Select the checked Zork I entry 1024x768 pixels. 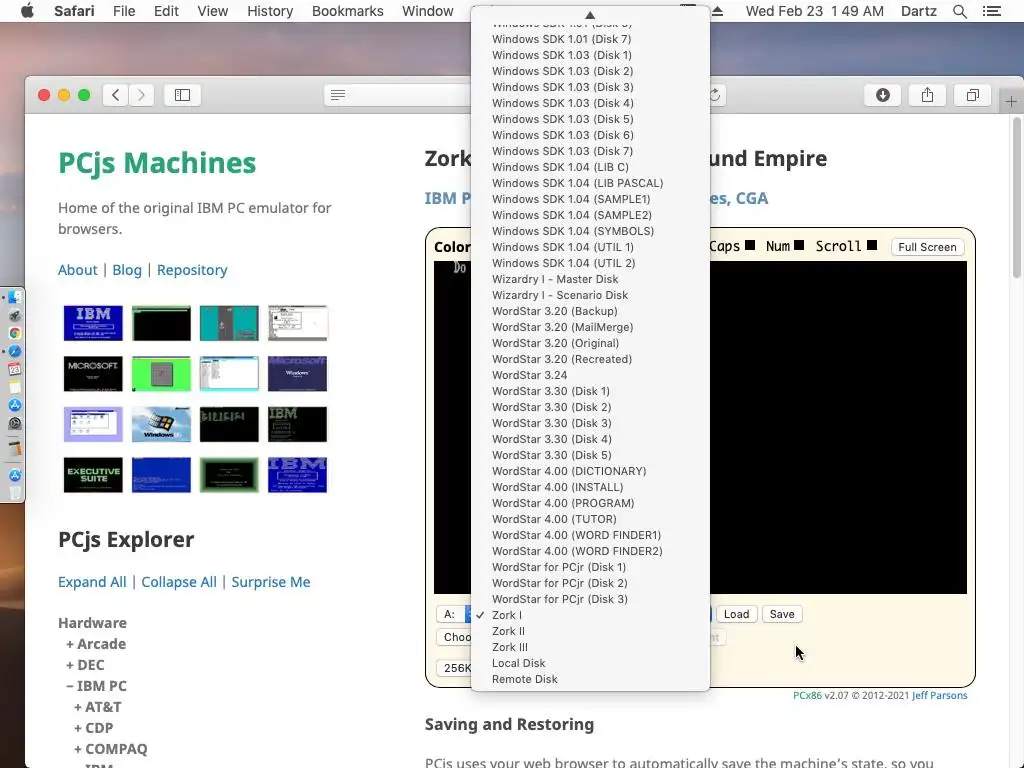coord(590,615)
